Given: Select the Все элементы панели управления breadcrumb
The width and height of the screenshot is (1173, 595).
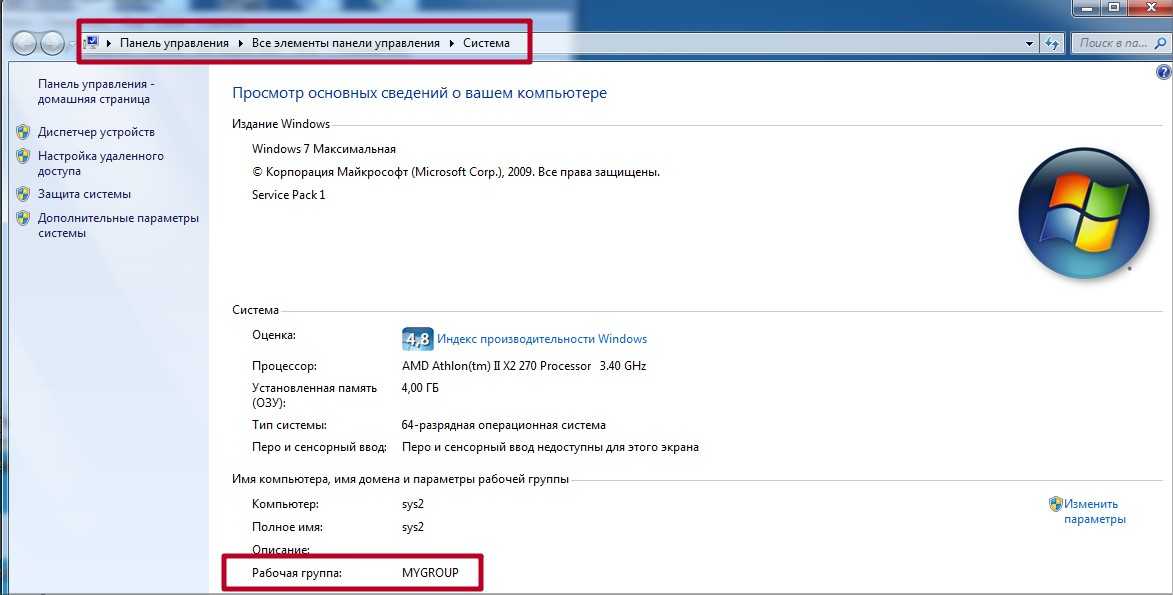Looking at the screenshot, I should pos(345,43).
